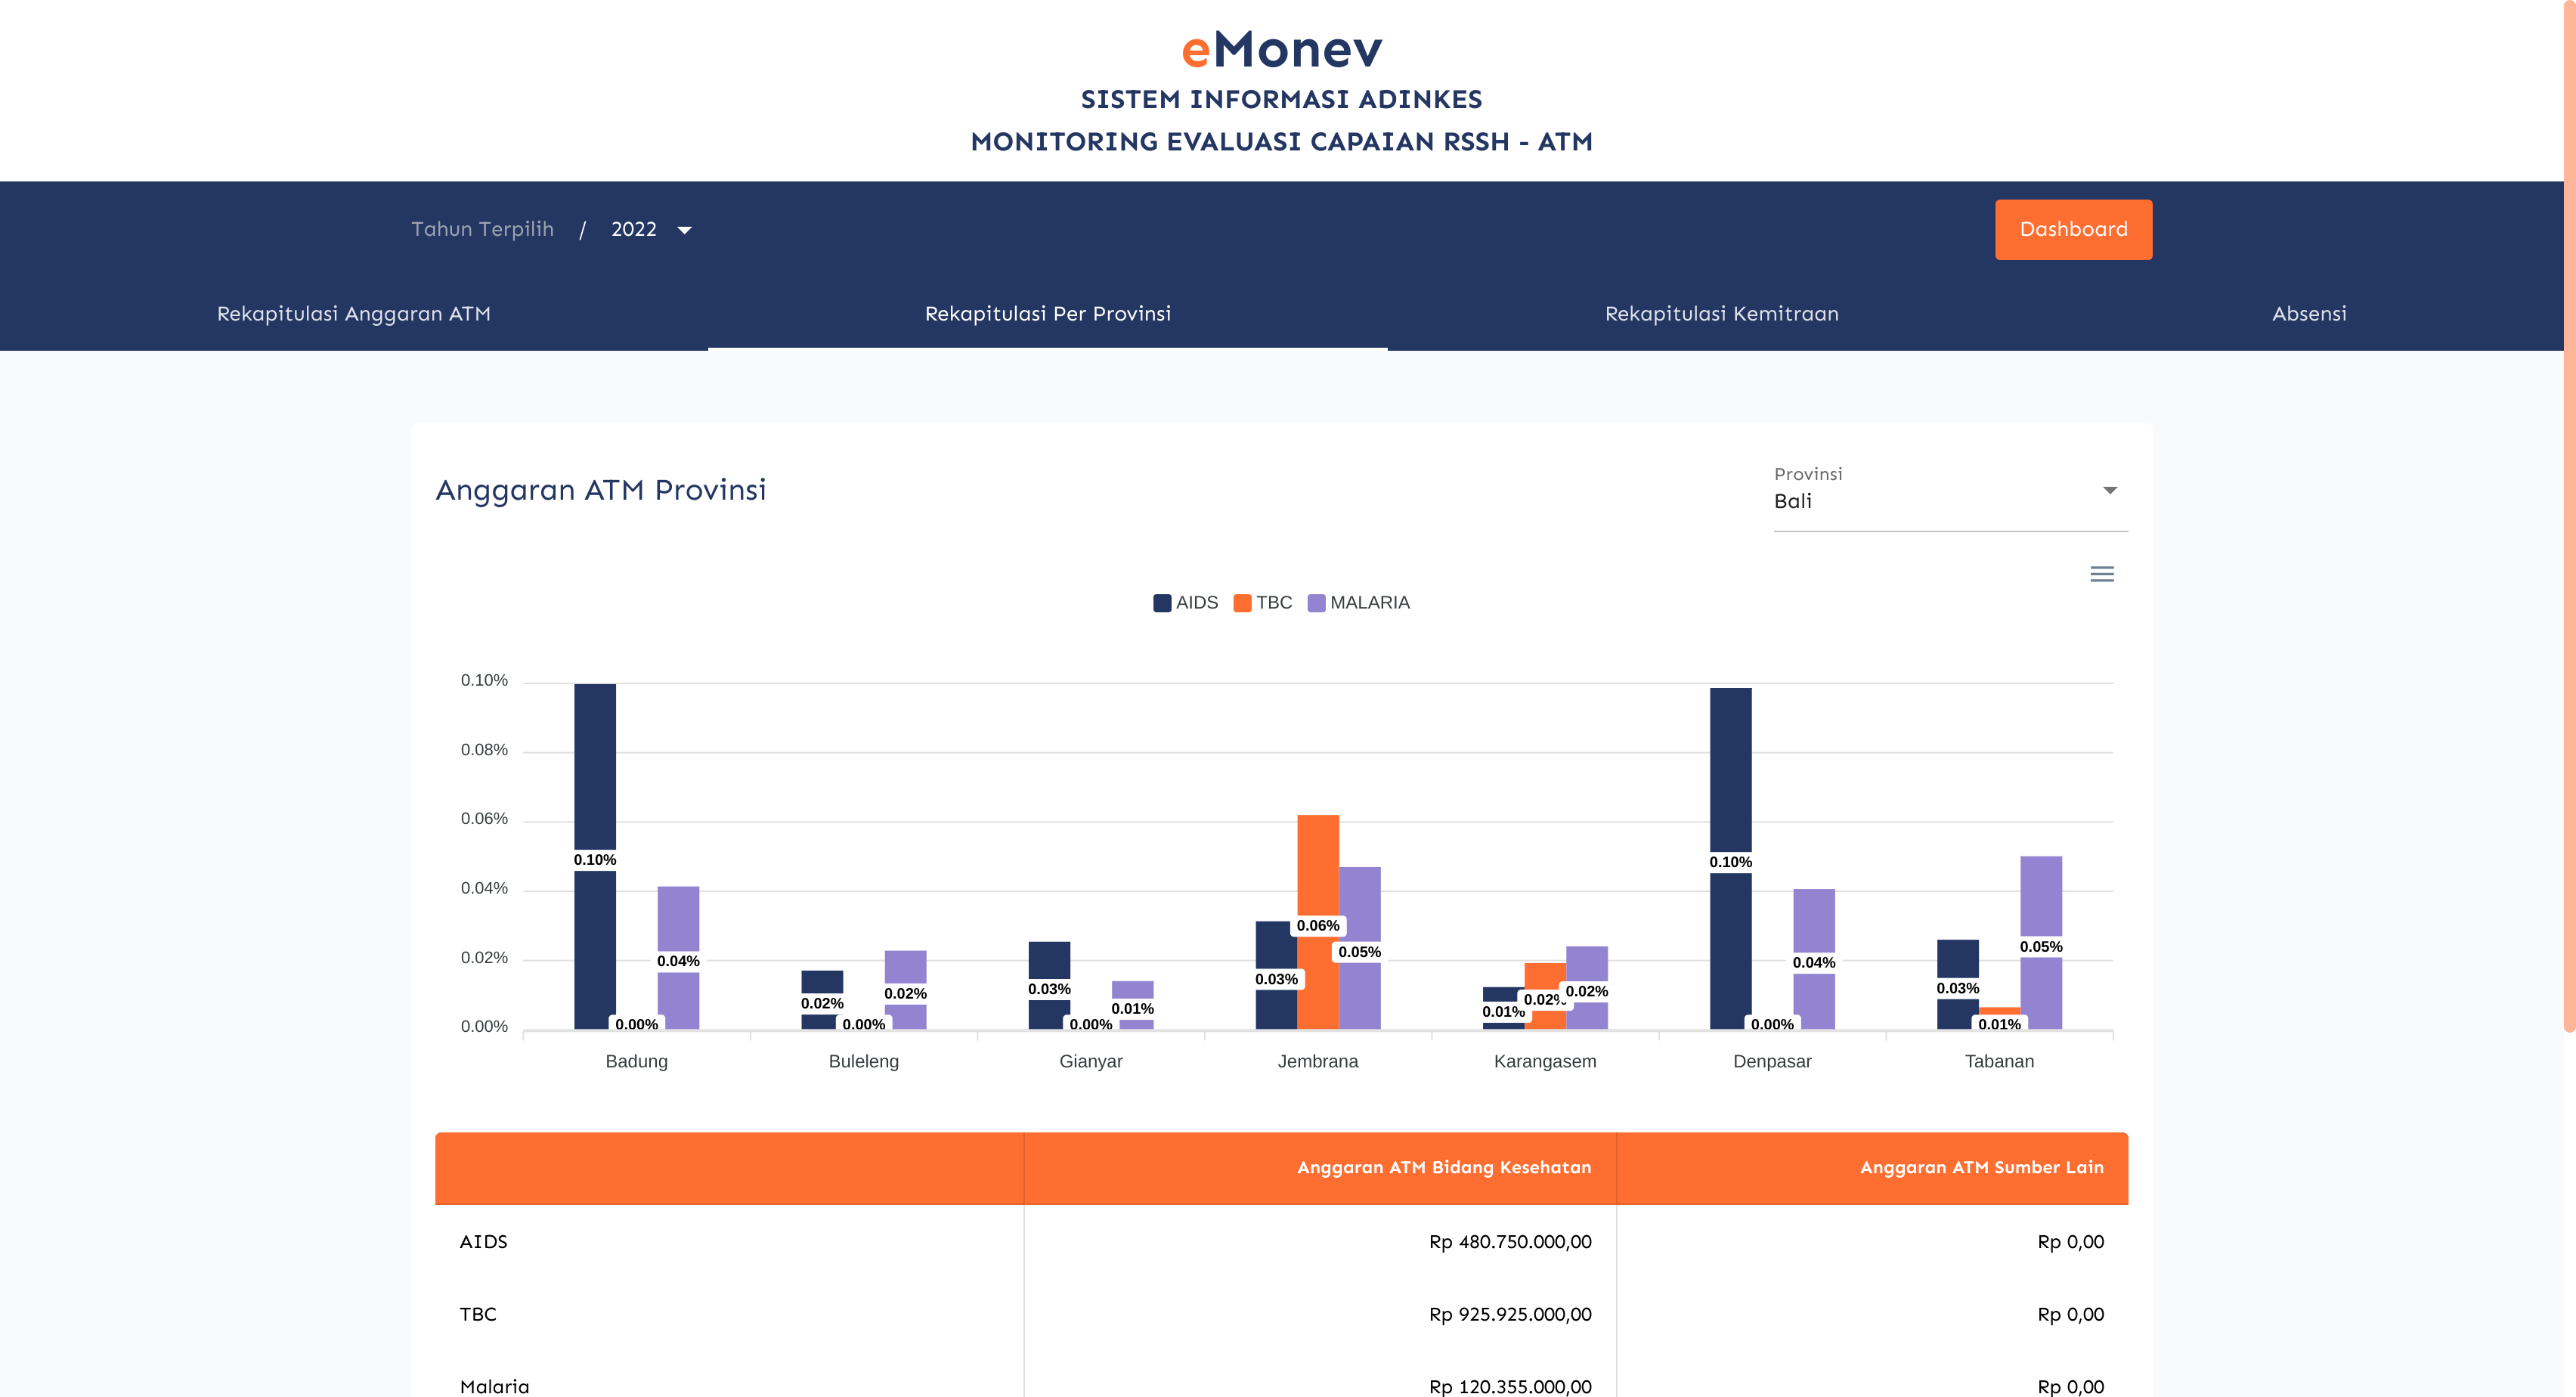Image resolution: width=2576 pixels, height=1397 pixels.
Task: Select Rekapitulasi Per Provinsi tab
Action: point(1047,314)
